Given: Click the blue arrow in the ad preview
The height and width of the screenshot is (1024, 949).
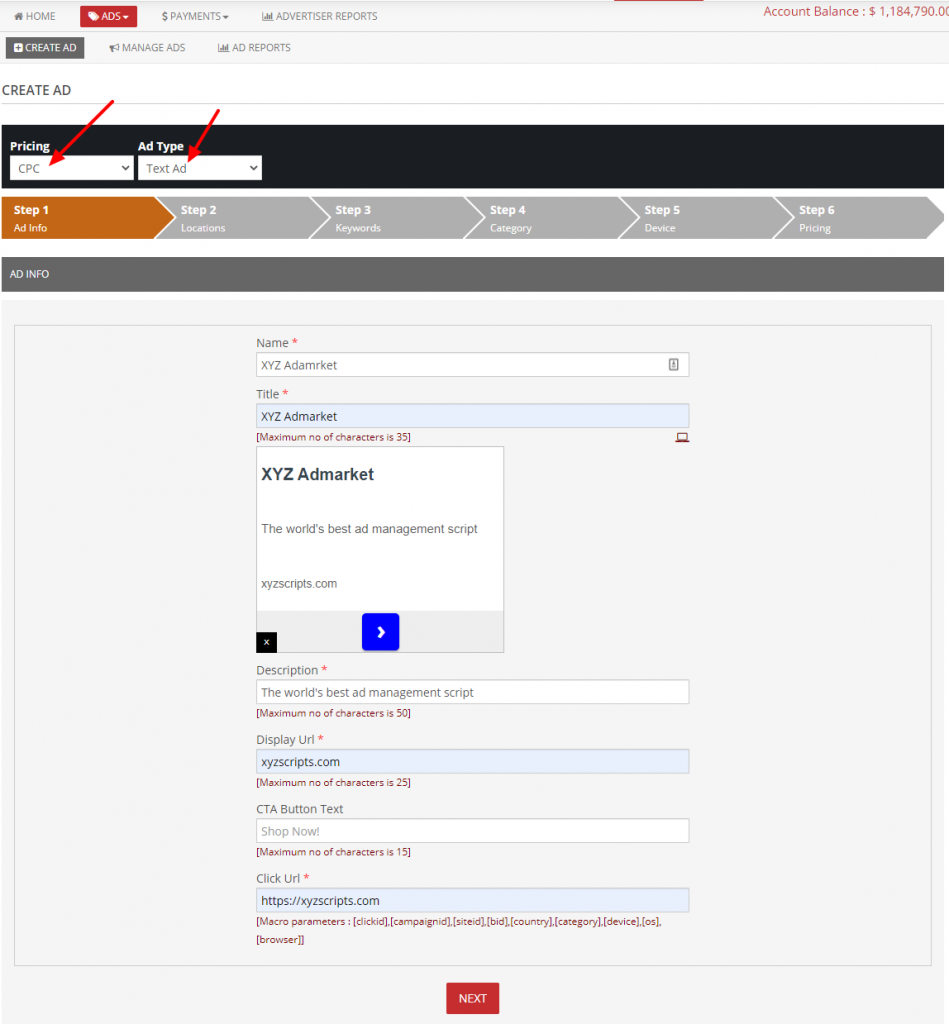Looking at the screenshot, I should click(380, 631).
